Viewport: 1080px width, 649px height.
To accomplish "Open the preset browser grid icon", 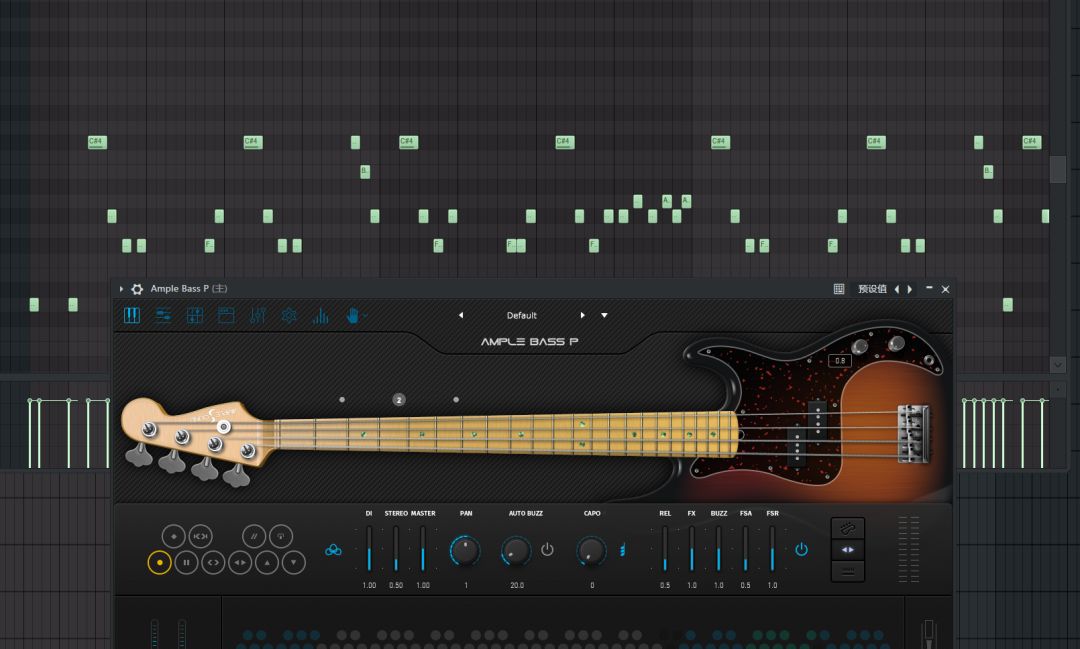I will (x=839, y=289).
